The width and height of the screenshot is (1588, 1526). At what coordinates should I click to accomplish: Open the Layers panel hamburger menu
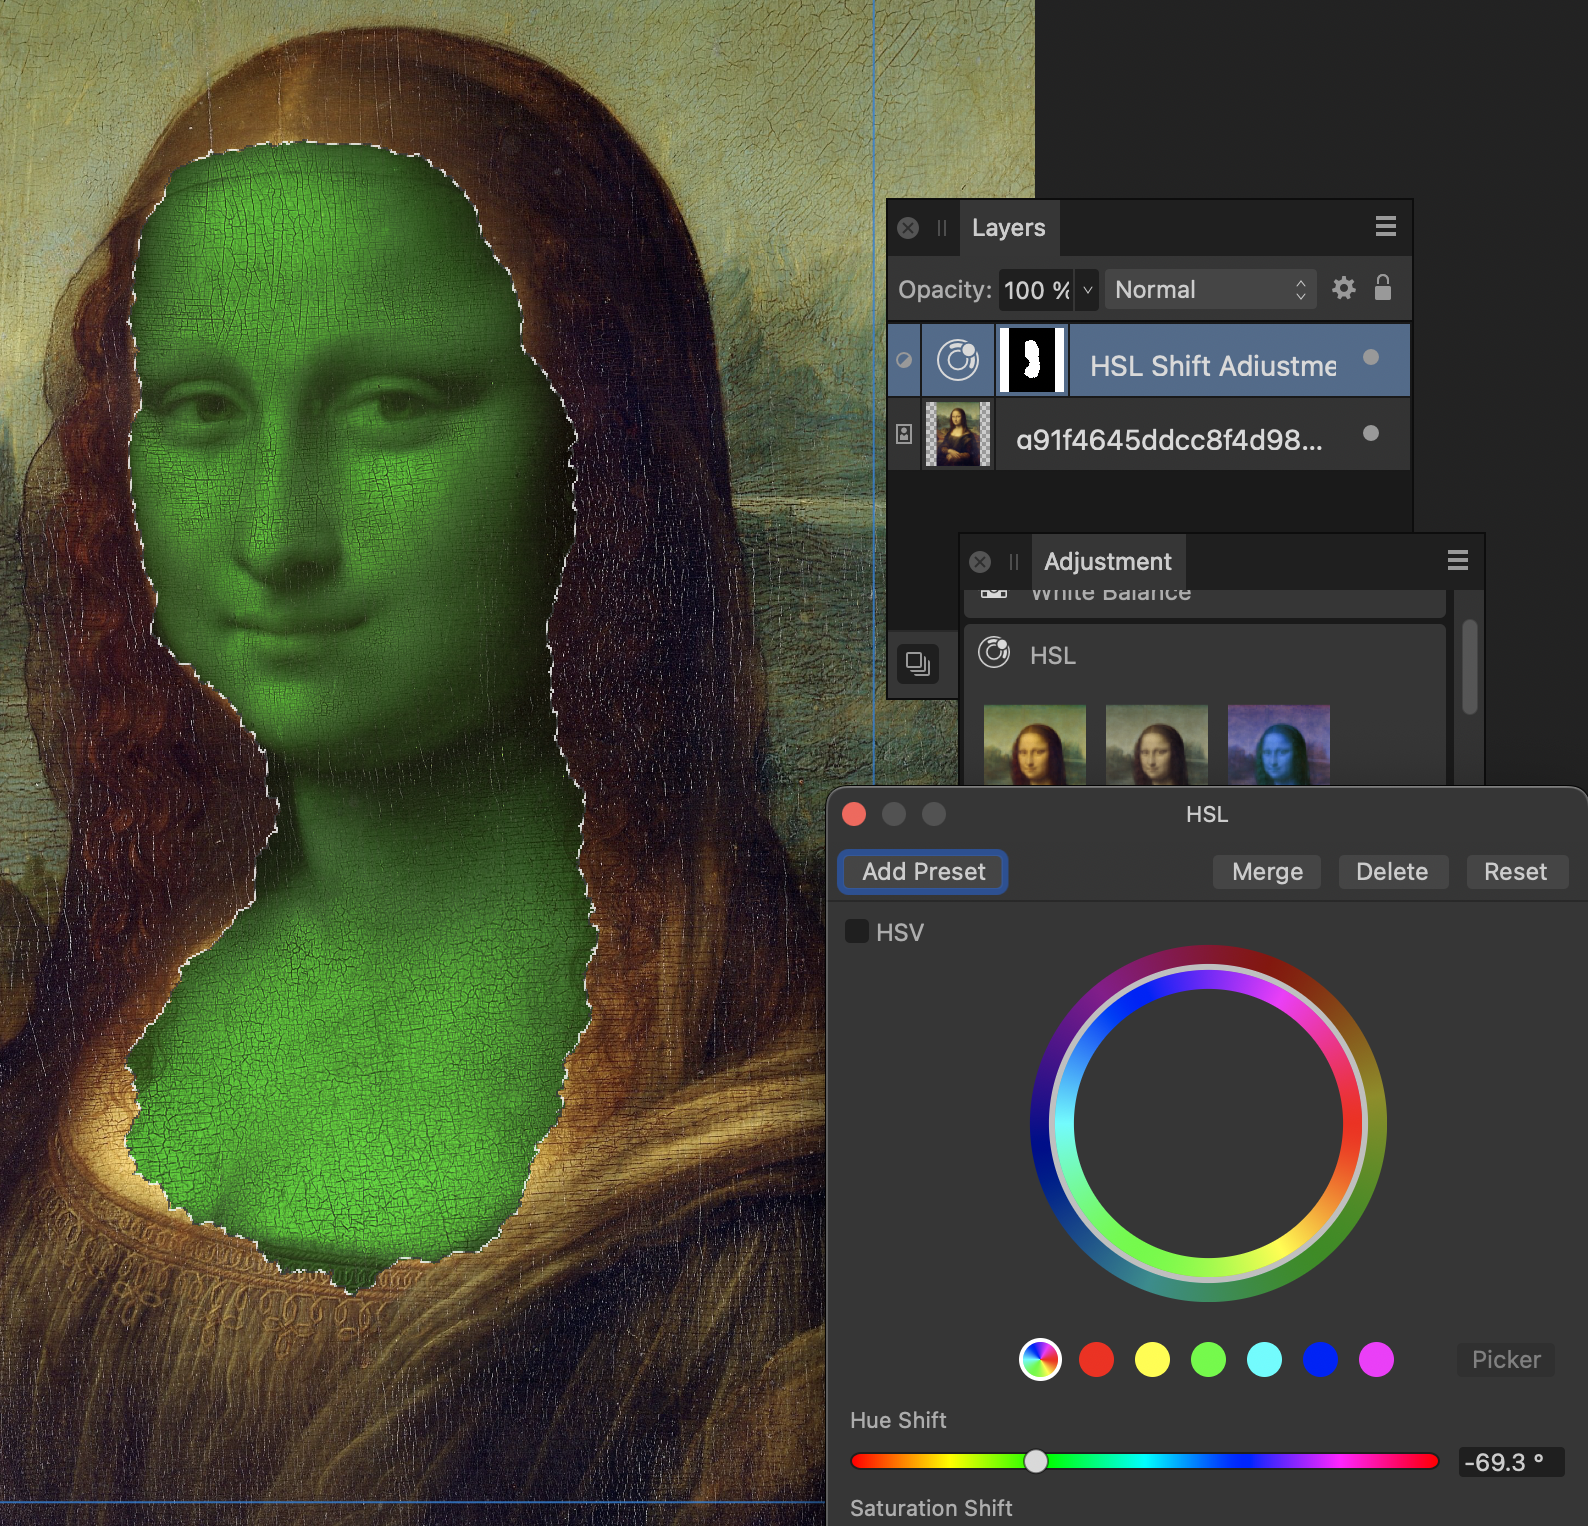point(1385,227)
